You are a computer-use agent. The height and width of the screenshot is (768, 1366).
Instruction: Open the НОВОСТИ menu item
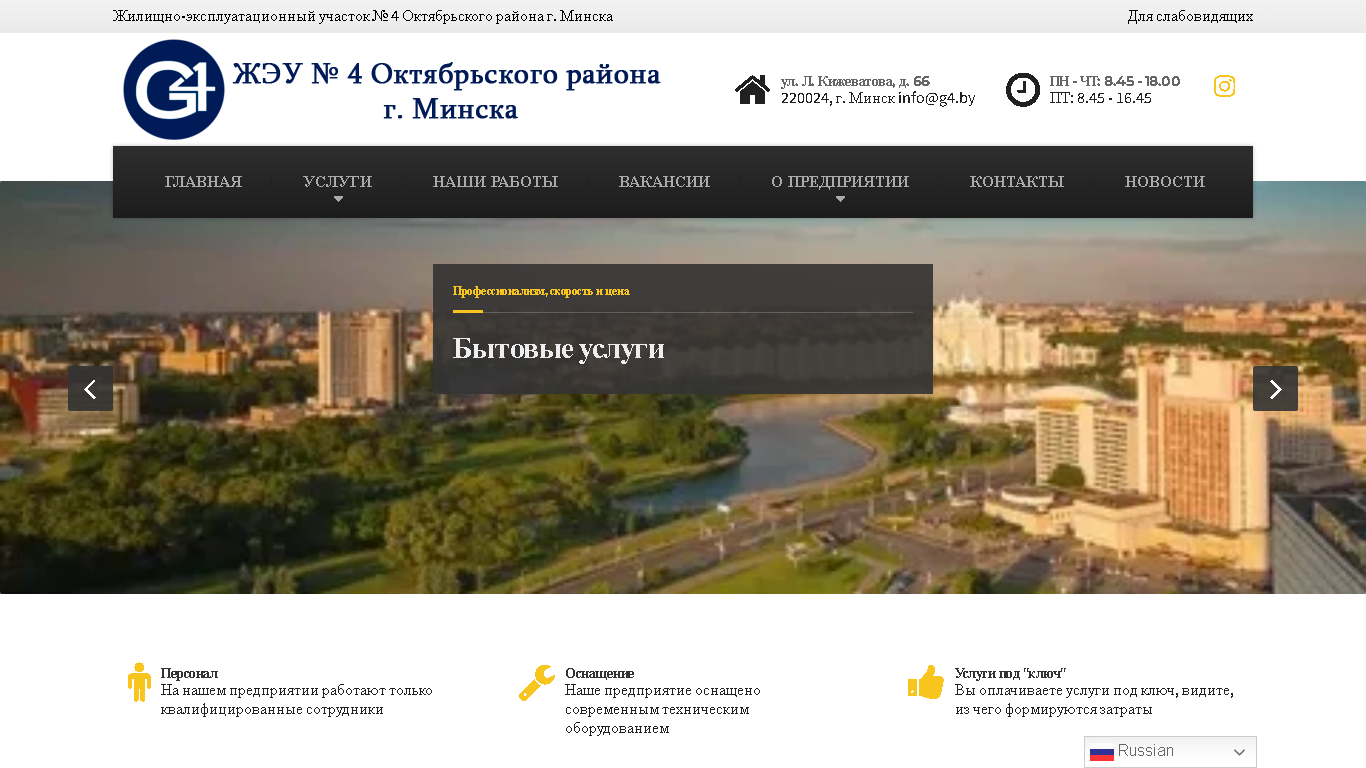click(x=1165, y=182)
